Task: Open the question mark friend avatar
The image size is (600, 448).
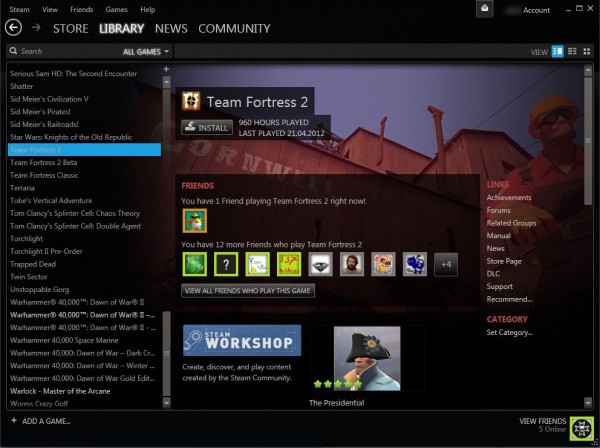Action: point(226,264)
